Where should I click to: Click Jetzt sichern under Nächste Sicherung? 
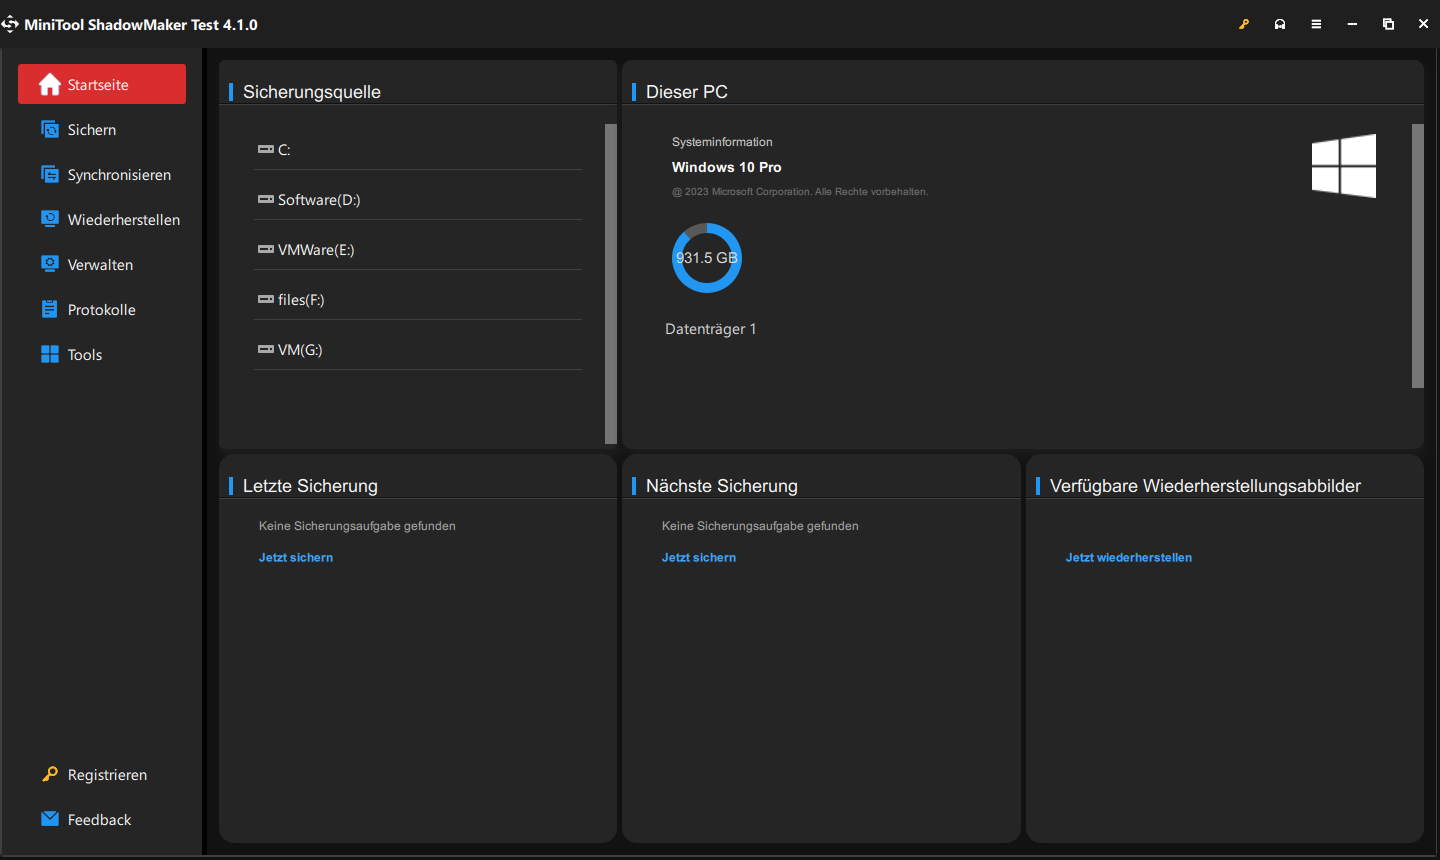coord(699,558)
